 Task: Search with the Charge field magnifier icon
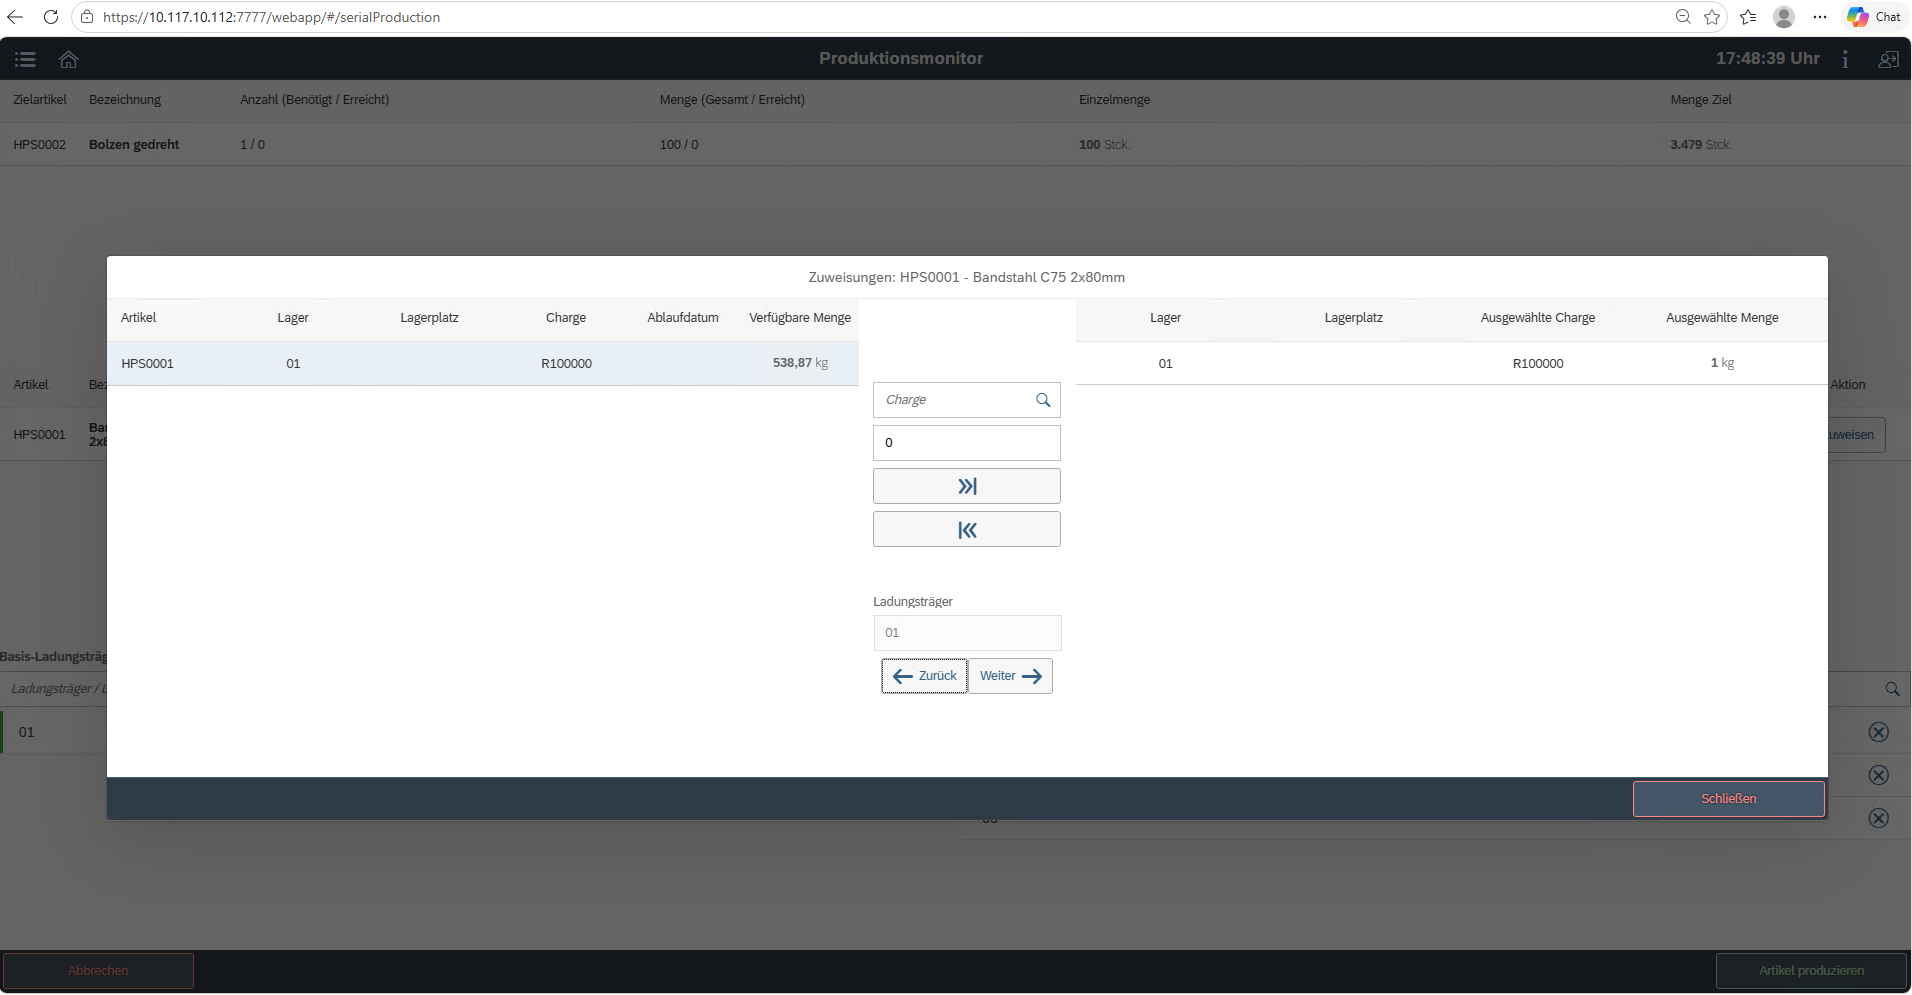click(1043, 400)
